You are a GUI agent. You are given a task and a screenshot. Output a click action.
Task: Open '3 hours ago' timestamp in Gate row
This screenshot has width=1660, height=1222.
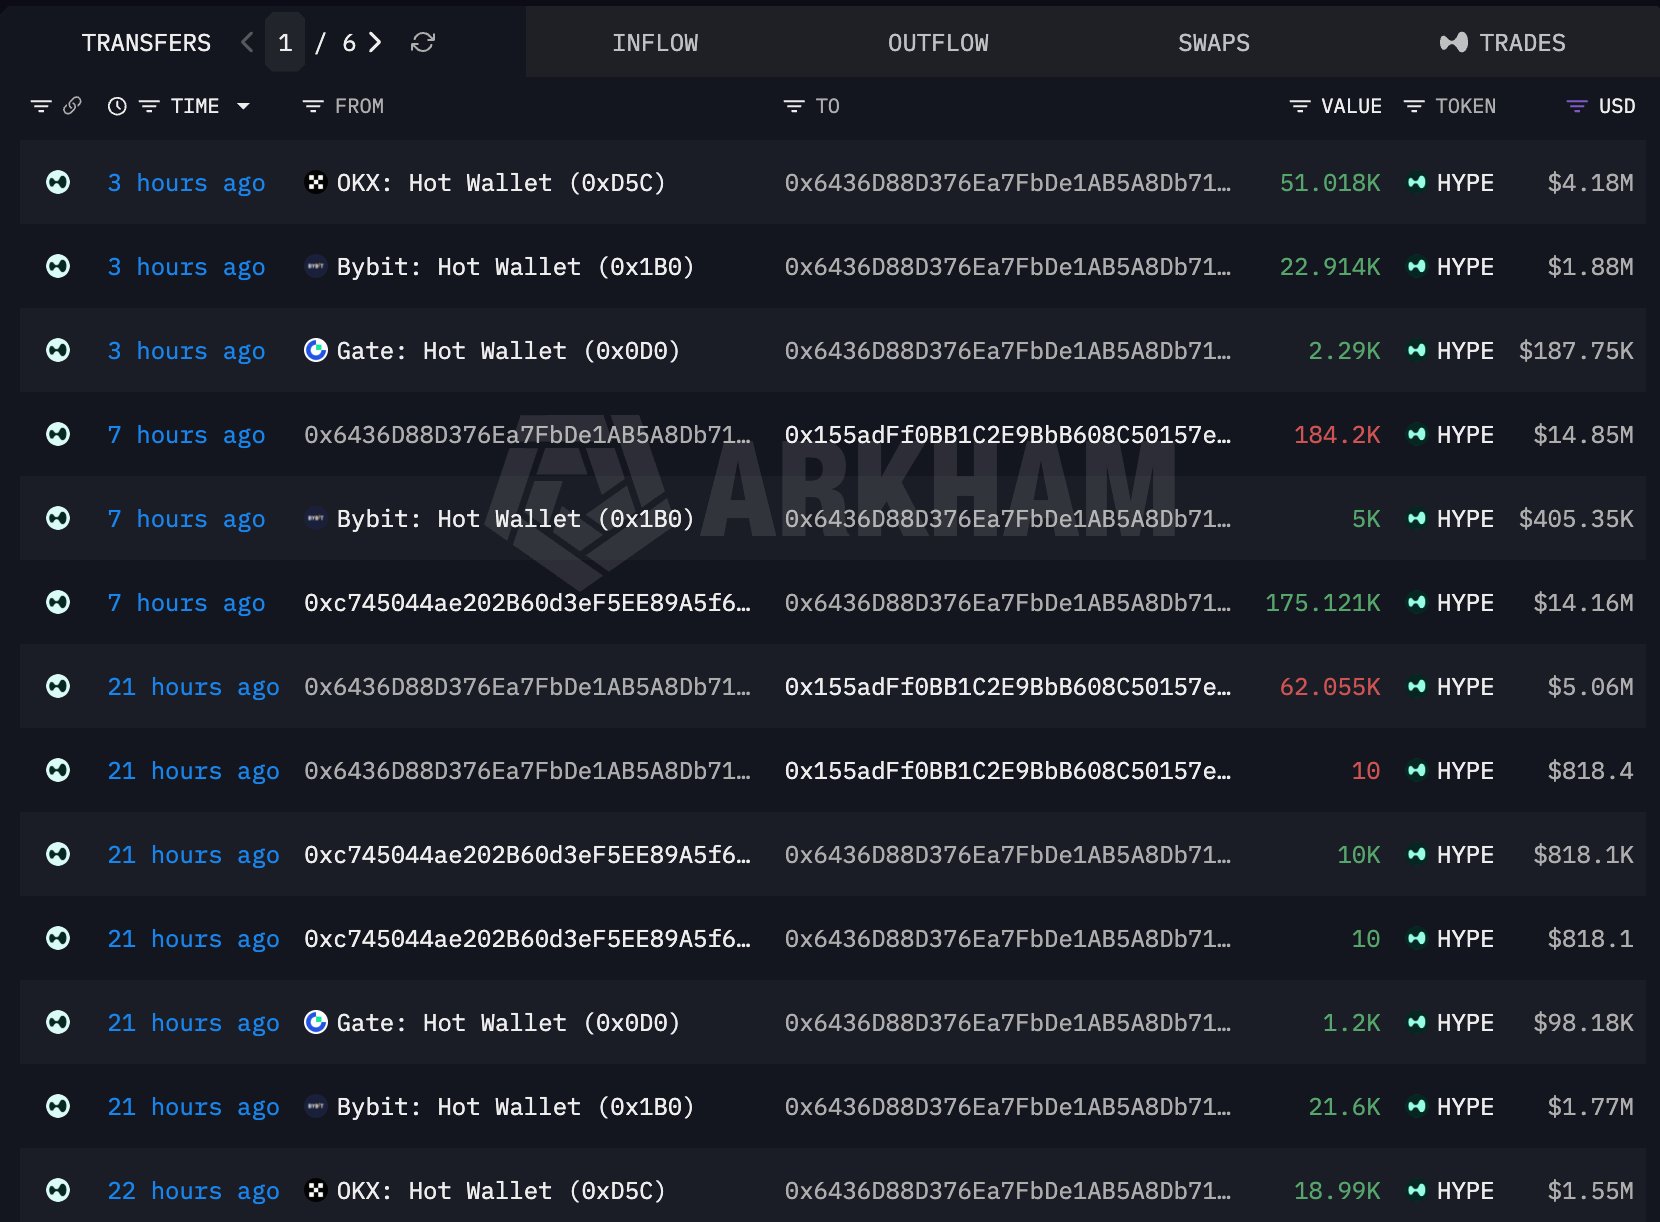(x=186, y=351)
